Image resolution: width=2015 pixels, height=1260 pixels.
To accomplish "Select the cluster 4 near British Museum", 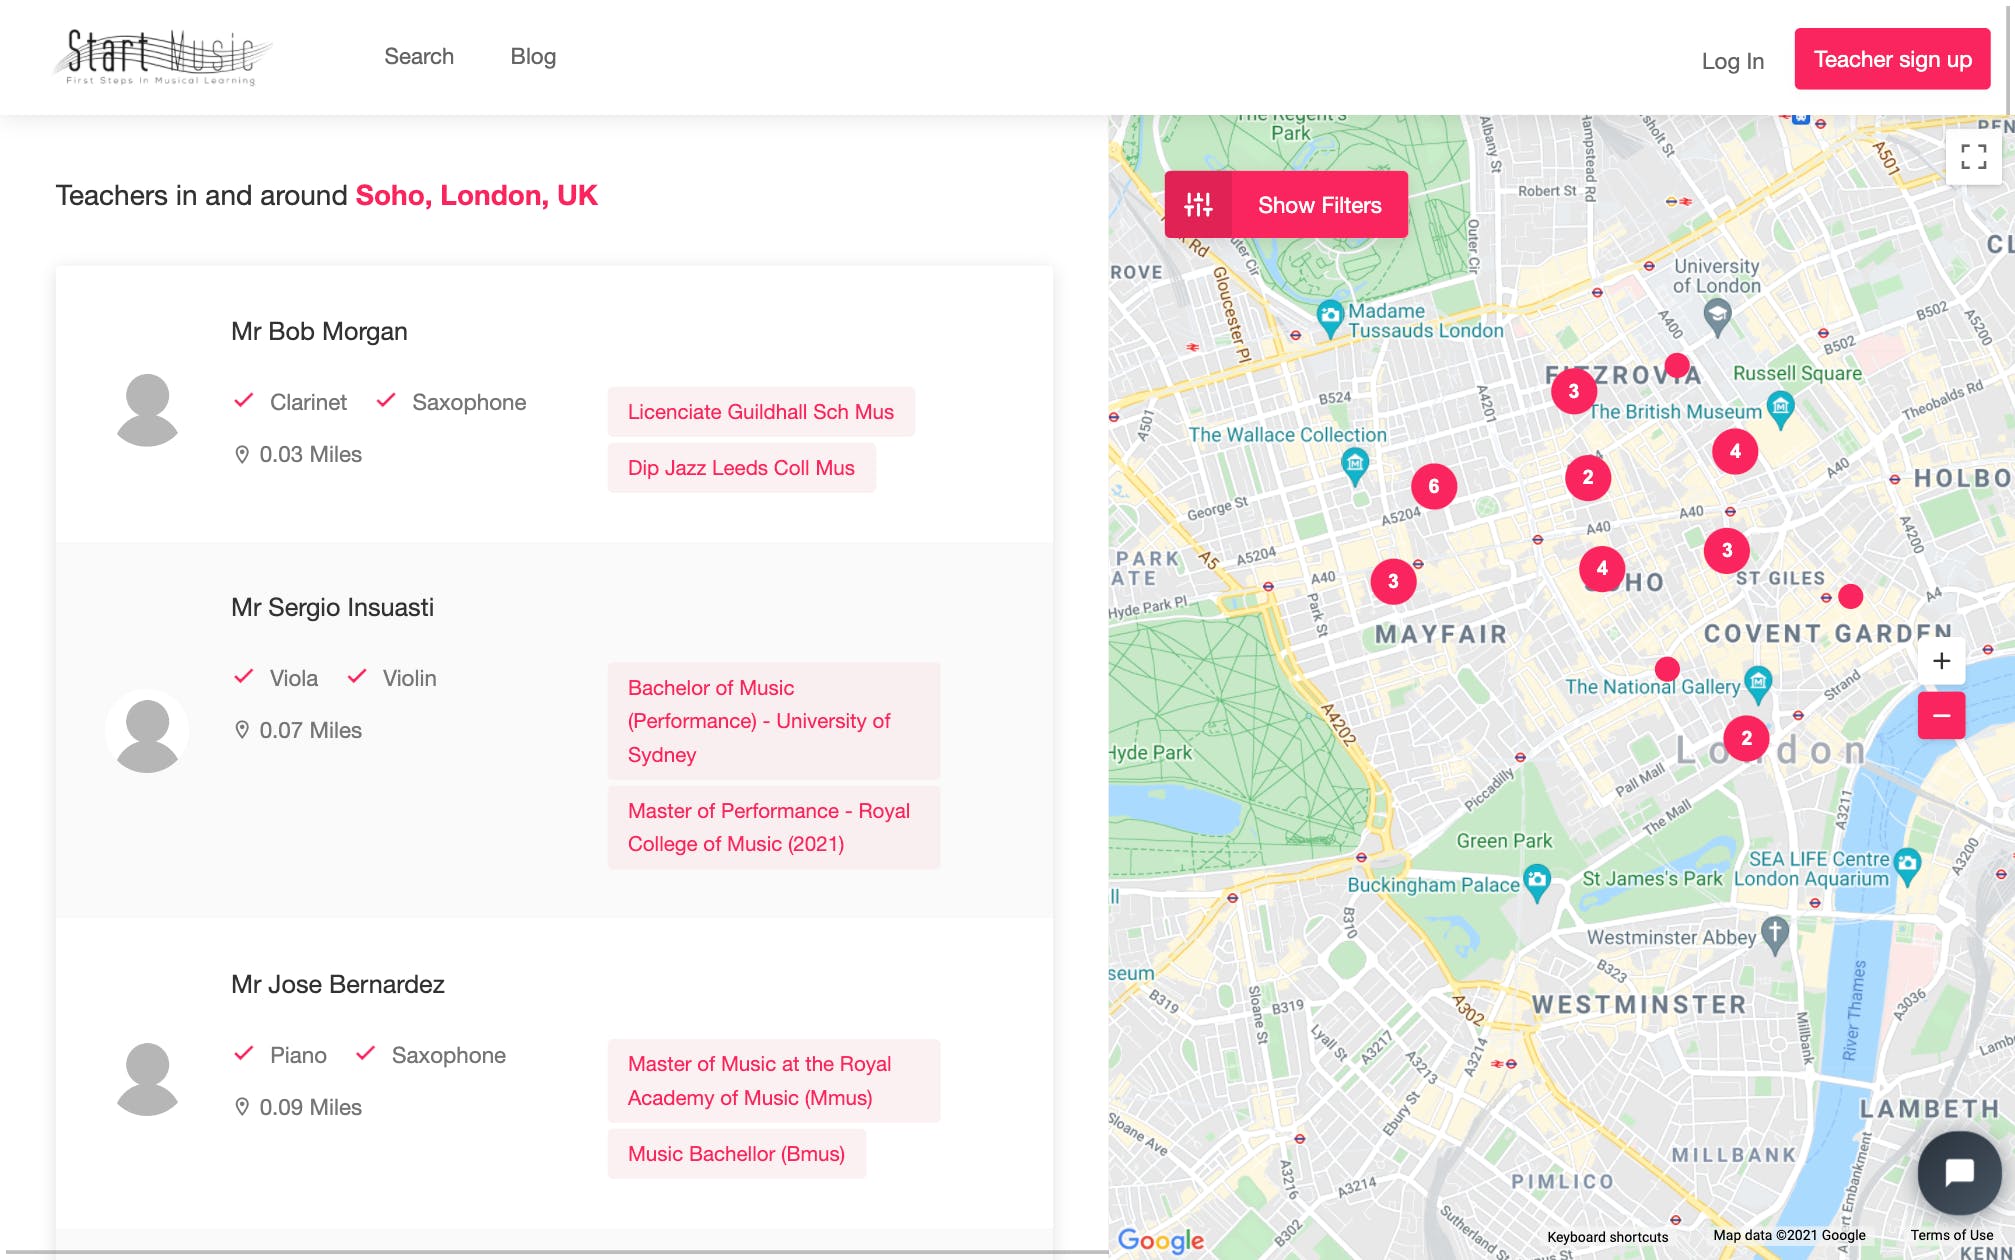I will pyautogui.click(x=1735, y=451).
